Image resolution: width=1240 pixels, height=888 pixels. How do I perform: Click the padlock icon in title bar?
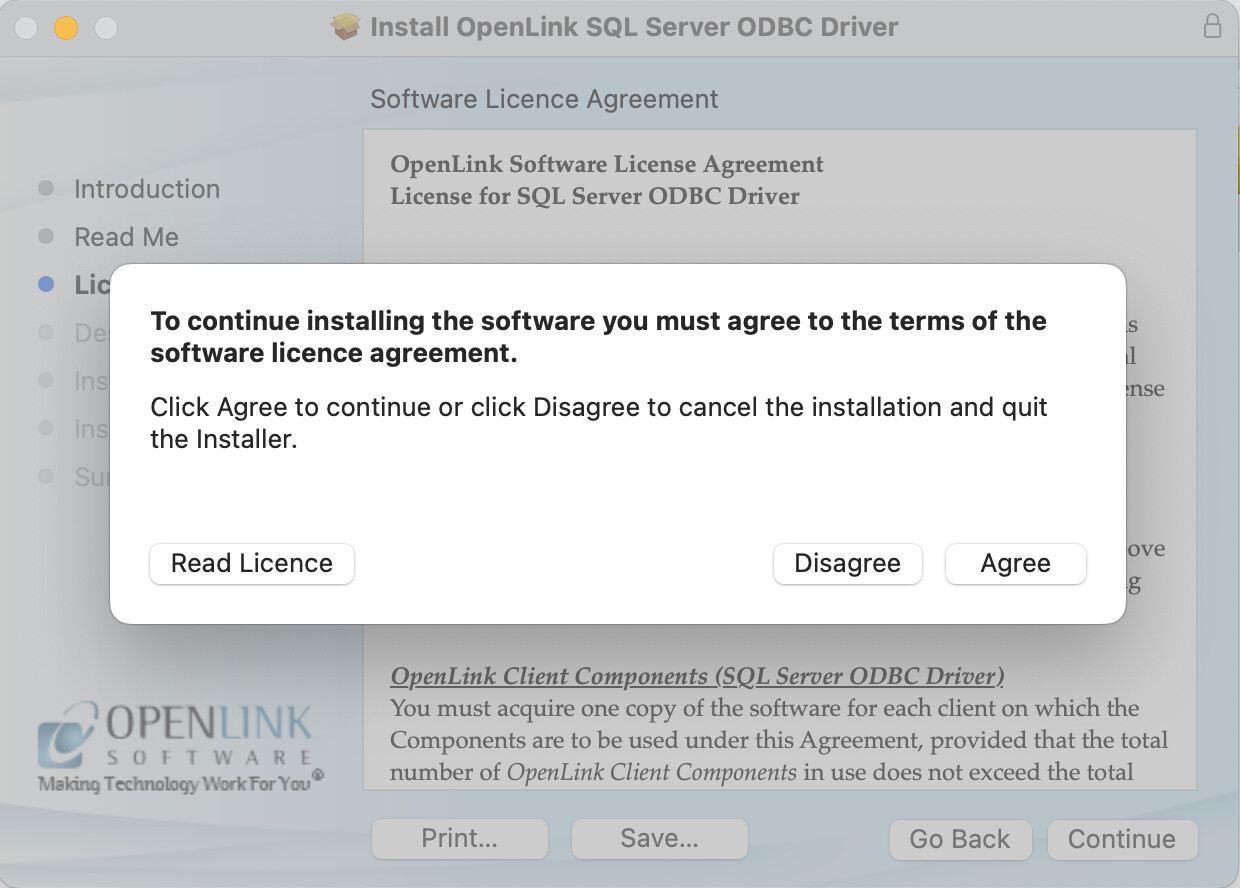[x=1212, y=27]
